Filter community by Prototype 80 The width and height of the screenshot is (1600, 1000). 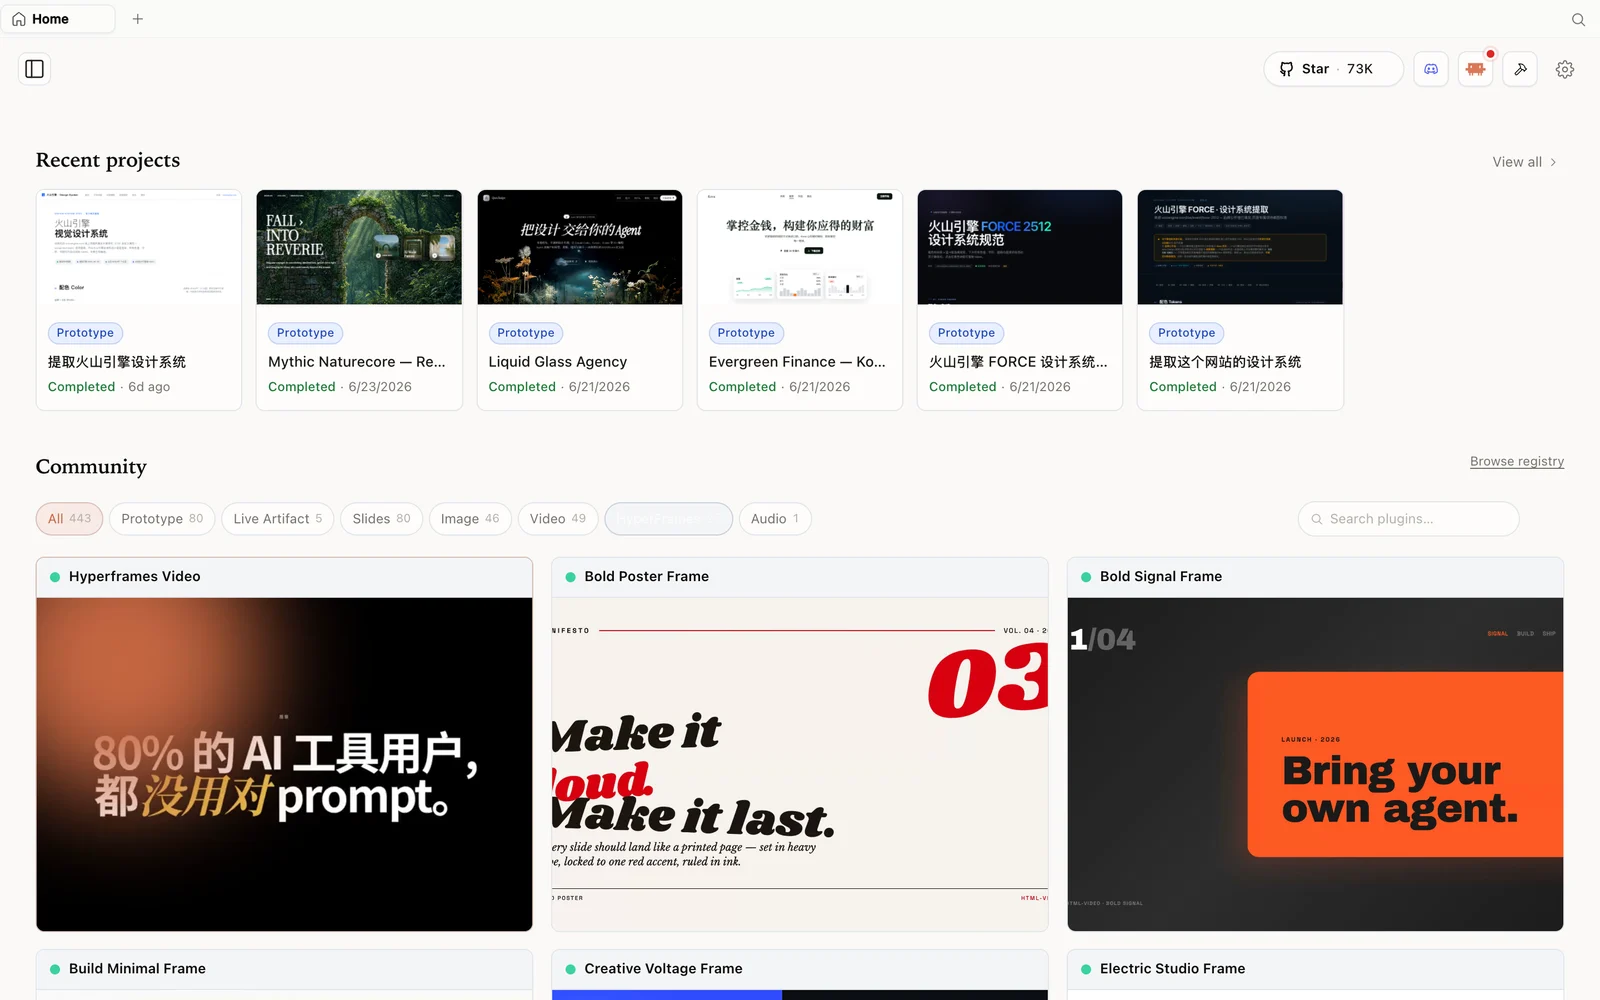click(162, 519)
